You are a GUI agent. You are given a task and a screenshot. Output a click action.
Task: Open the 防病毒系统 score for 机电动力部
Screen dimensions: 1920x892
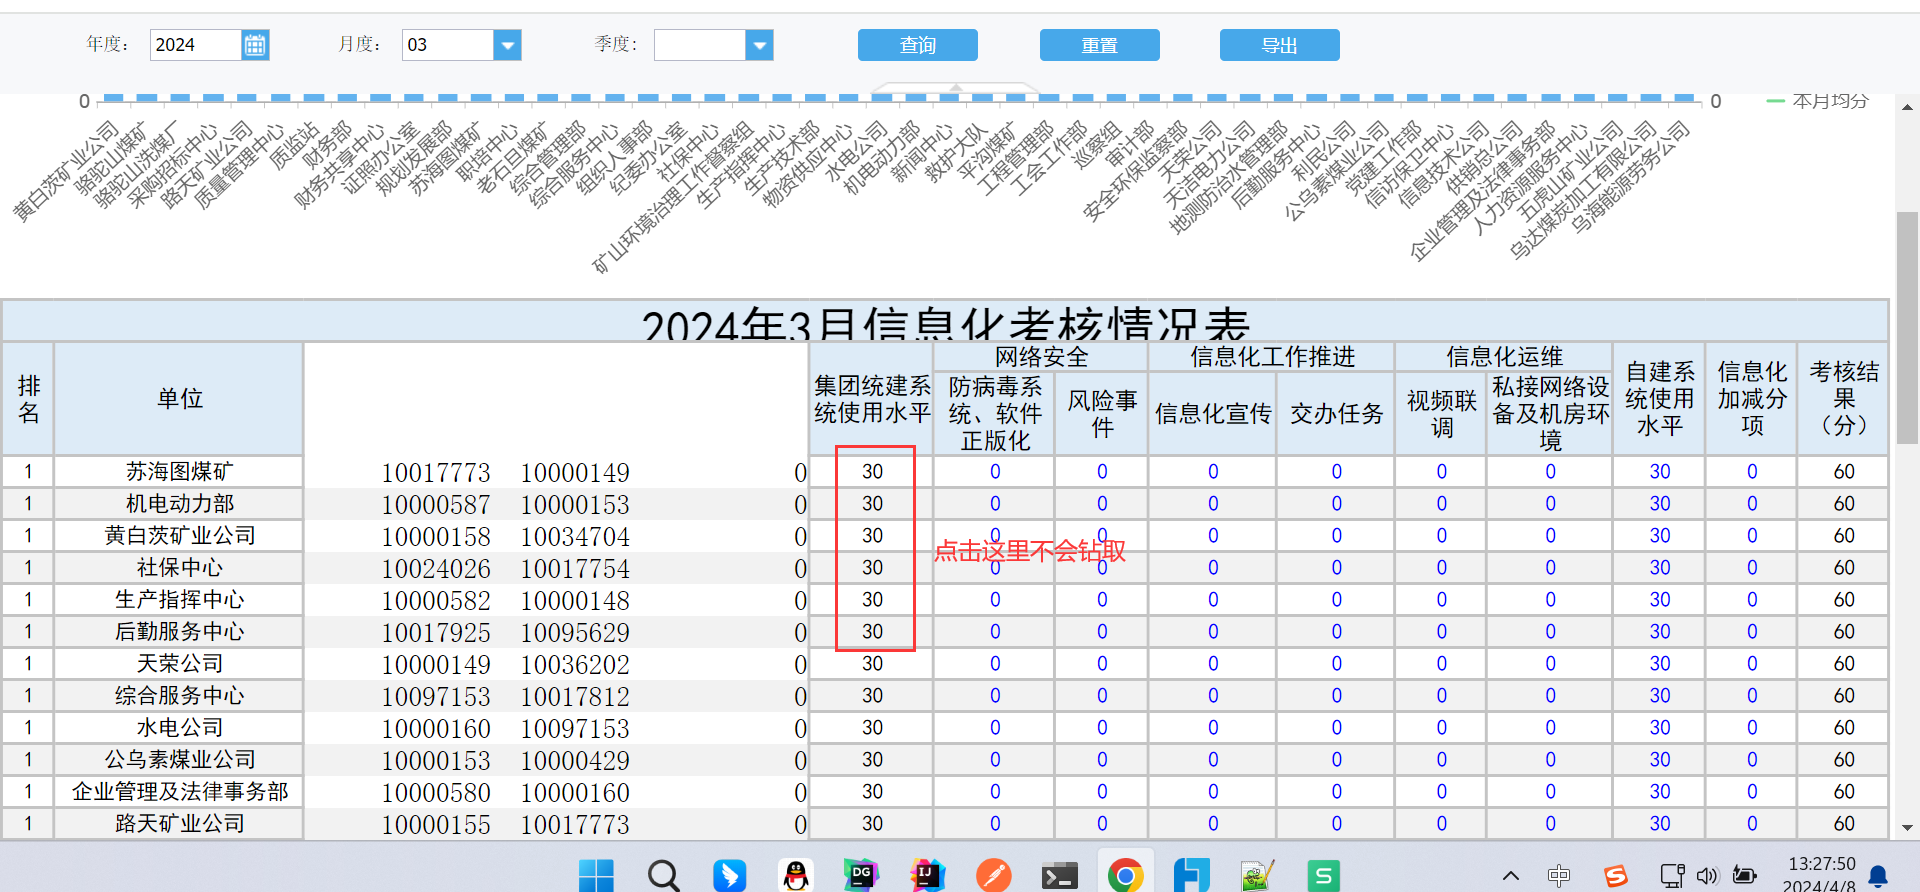click(995, 503)
